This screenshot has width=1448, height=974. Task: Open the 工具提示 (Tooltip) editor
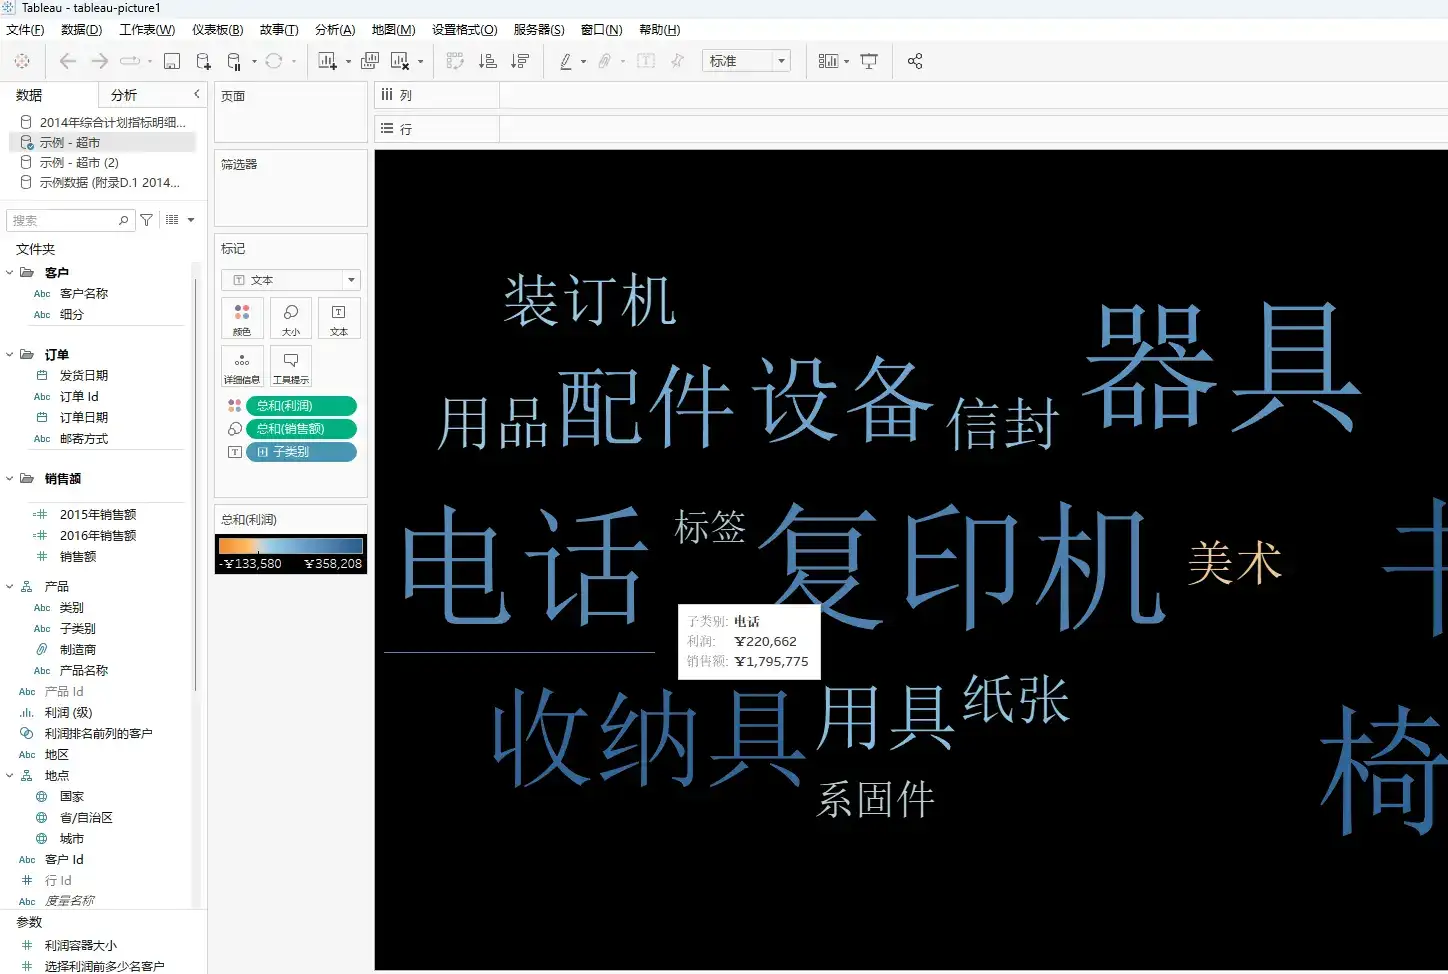coord(291,366)
